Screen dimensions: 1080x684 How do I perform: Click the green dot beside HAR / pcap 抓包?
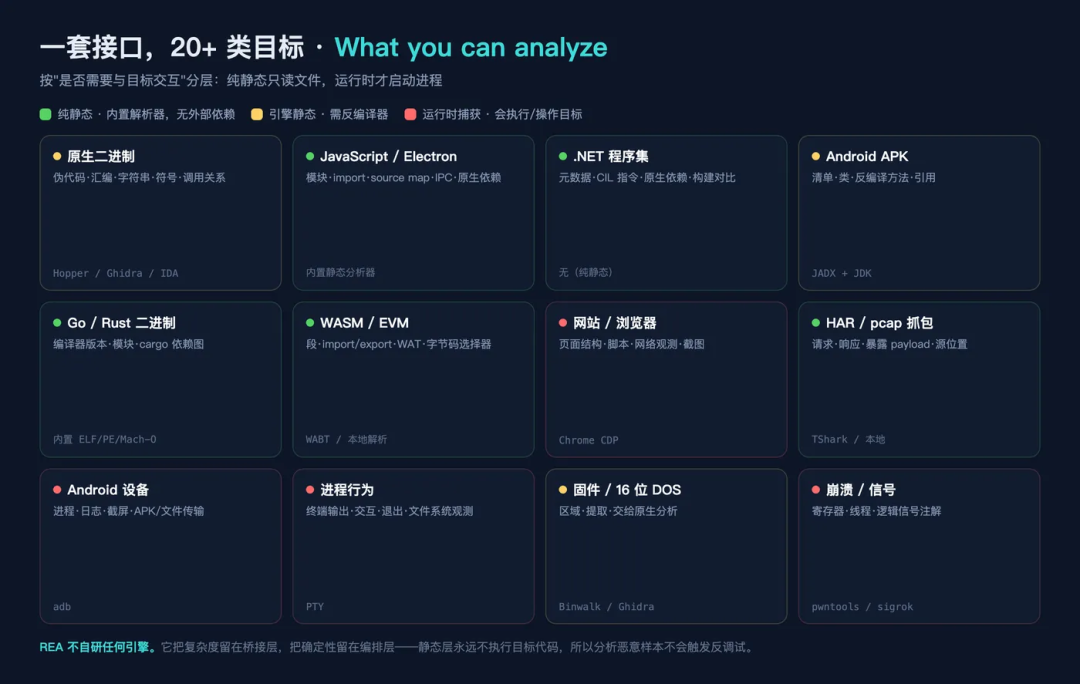(x=816, y=323)
